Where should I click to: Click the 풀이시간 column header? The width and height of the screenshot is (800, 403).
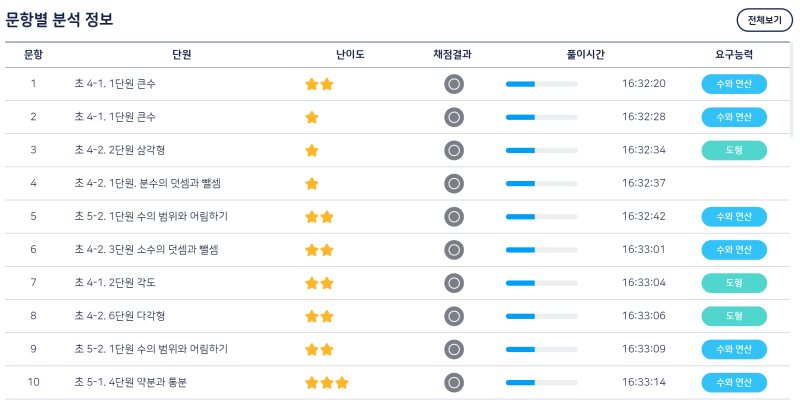coord(585,55)
